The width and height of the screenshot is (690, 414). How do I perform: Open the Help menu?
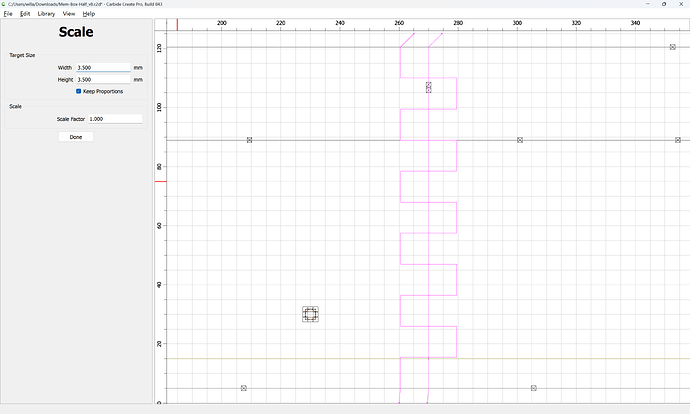88,14
